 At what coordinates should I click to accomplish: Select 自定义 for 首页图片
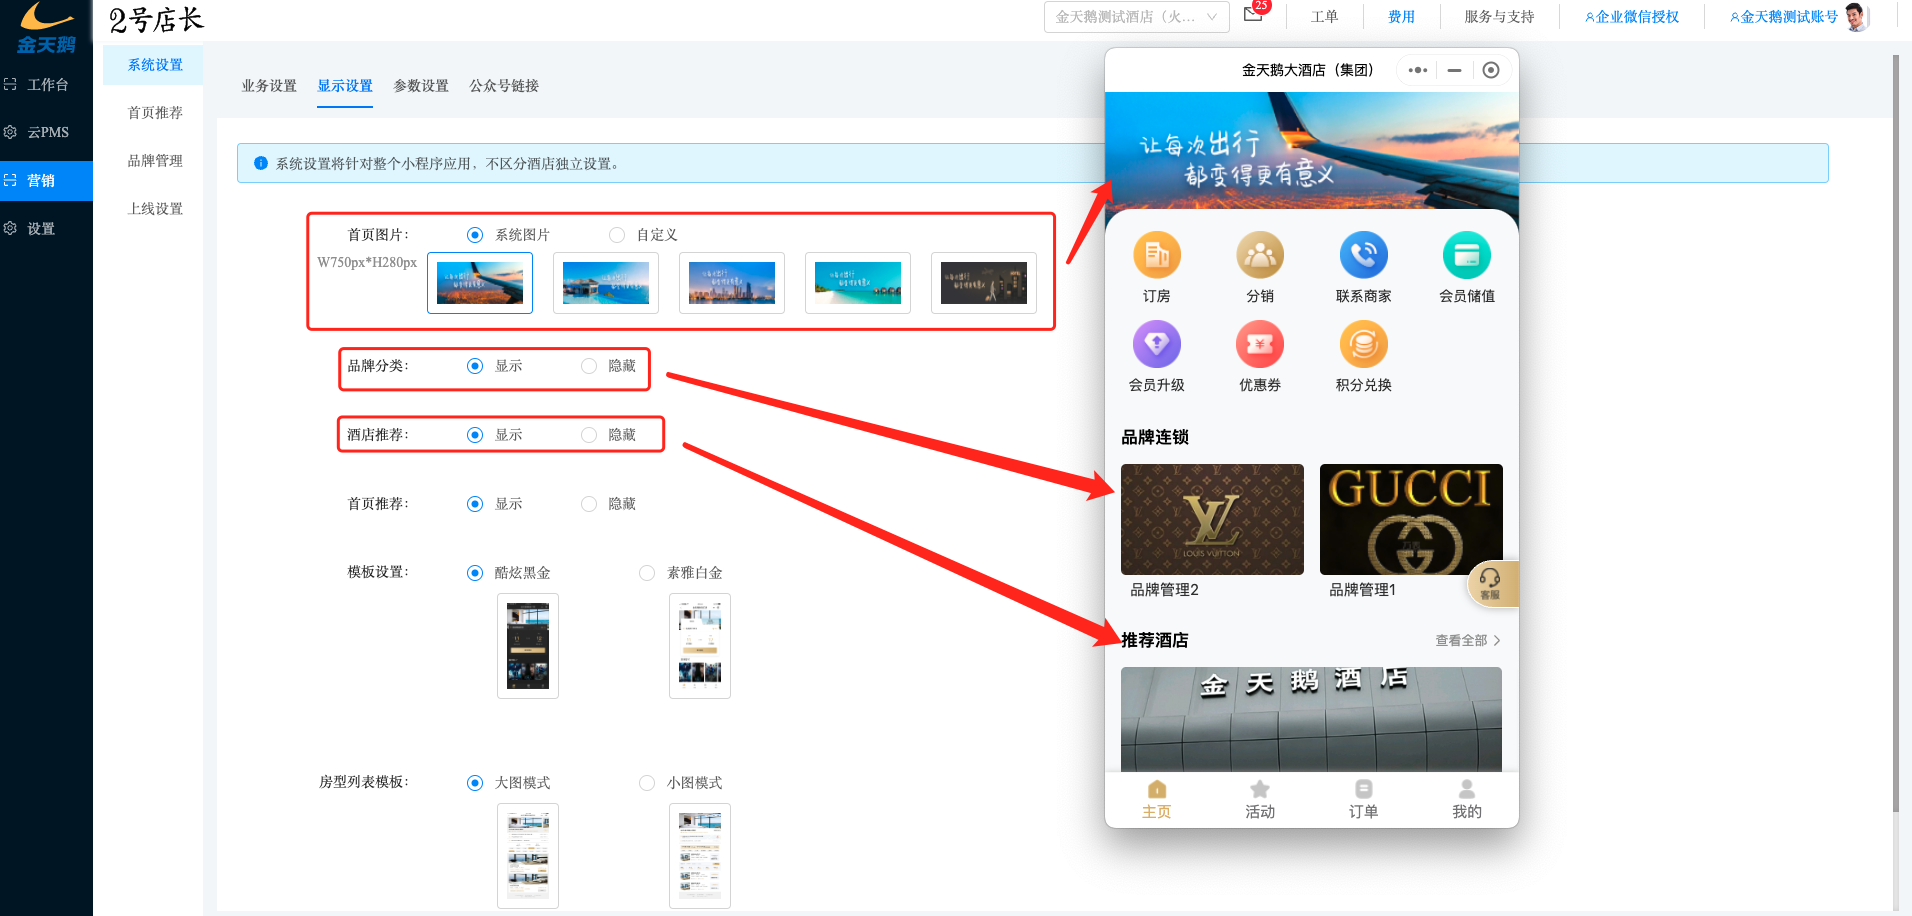(617, 235)
